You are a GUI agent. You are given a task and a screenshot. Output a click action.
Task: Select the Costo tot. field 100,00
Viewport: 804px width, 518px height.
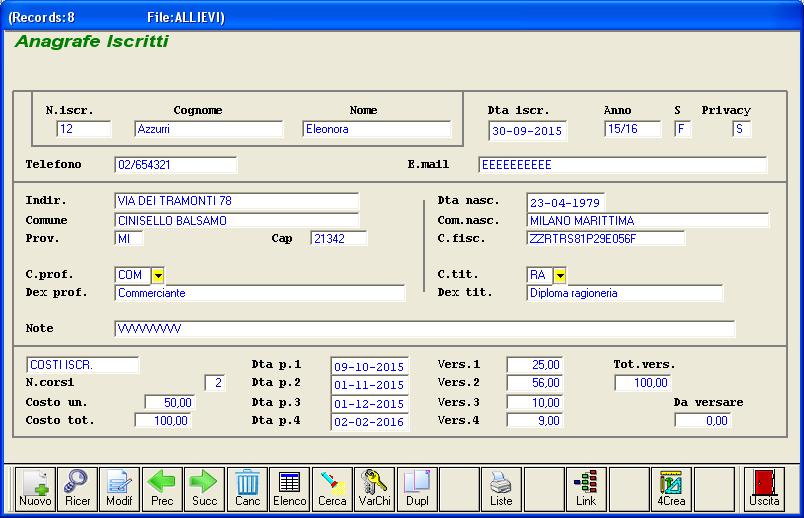pos(163,421)
